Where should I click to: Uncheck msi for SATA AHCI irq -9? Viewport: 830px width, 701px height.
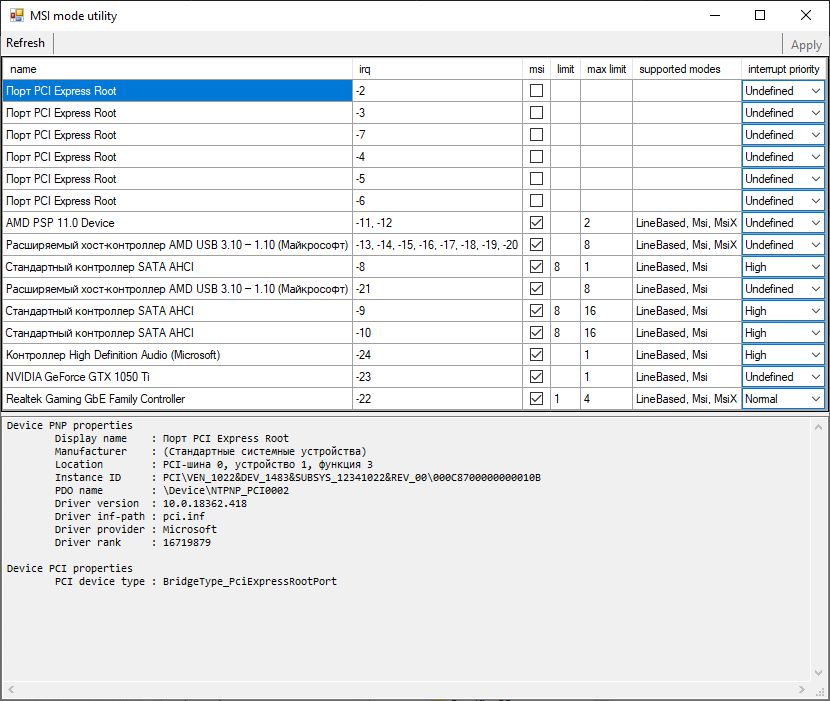pyautogui.click(x=536, y=311)
